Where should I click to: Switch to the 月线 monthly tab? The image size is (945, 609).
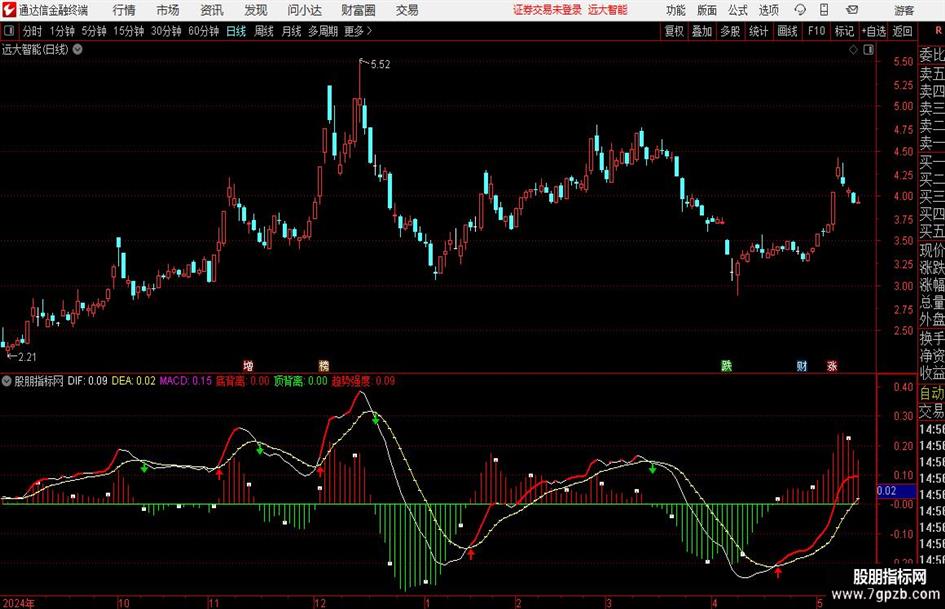(x=292, y=31)
